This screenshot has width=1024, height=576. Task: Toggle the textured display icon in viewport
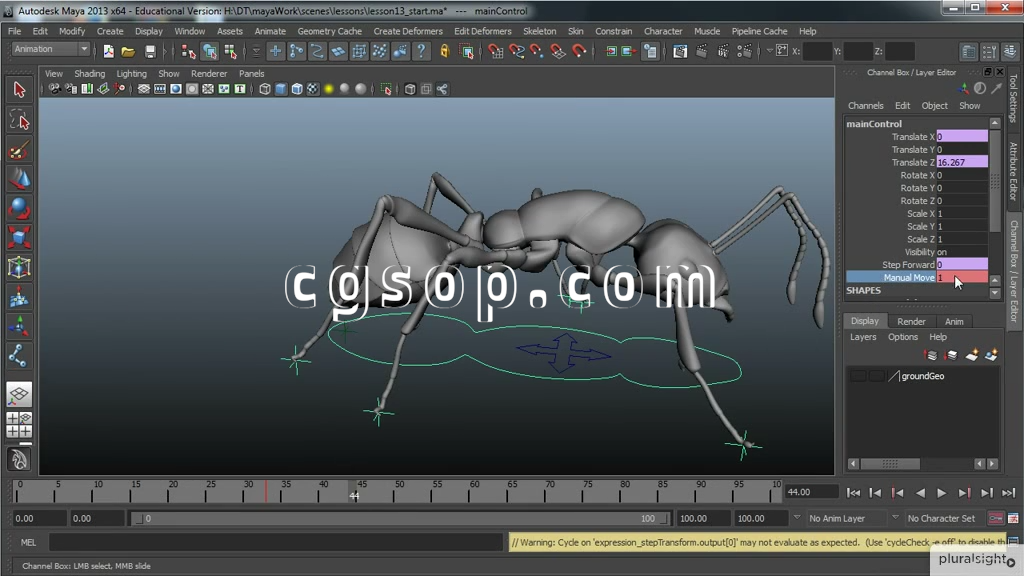(x=312, y=89)
